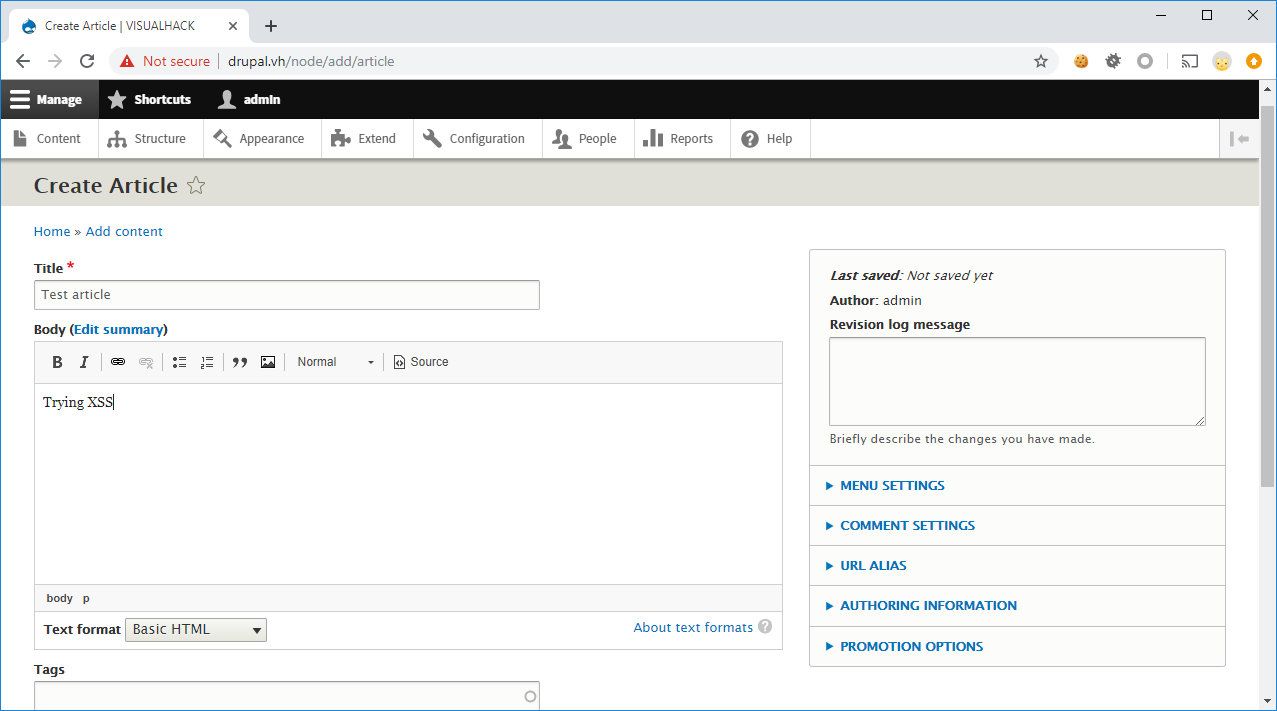Open the About text formats link
The height and width of the screenshot is (711, 1277).
tap(693, 627)
